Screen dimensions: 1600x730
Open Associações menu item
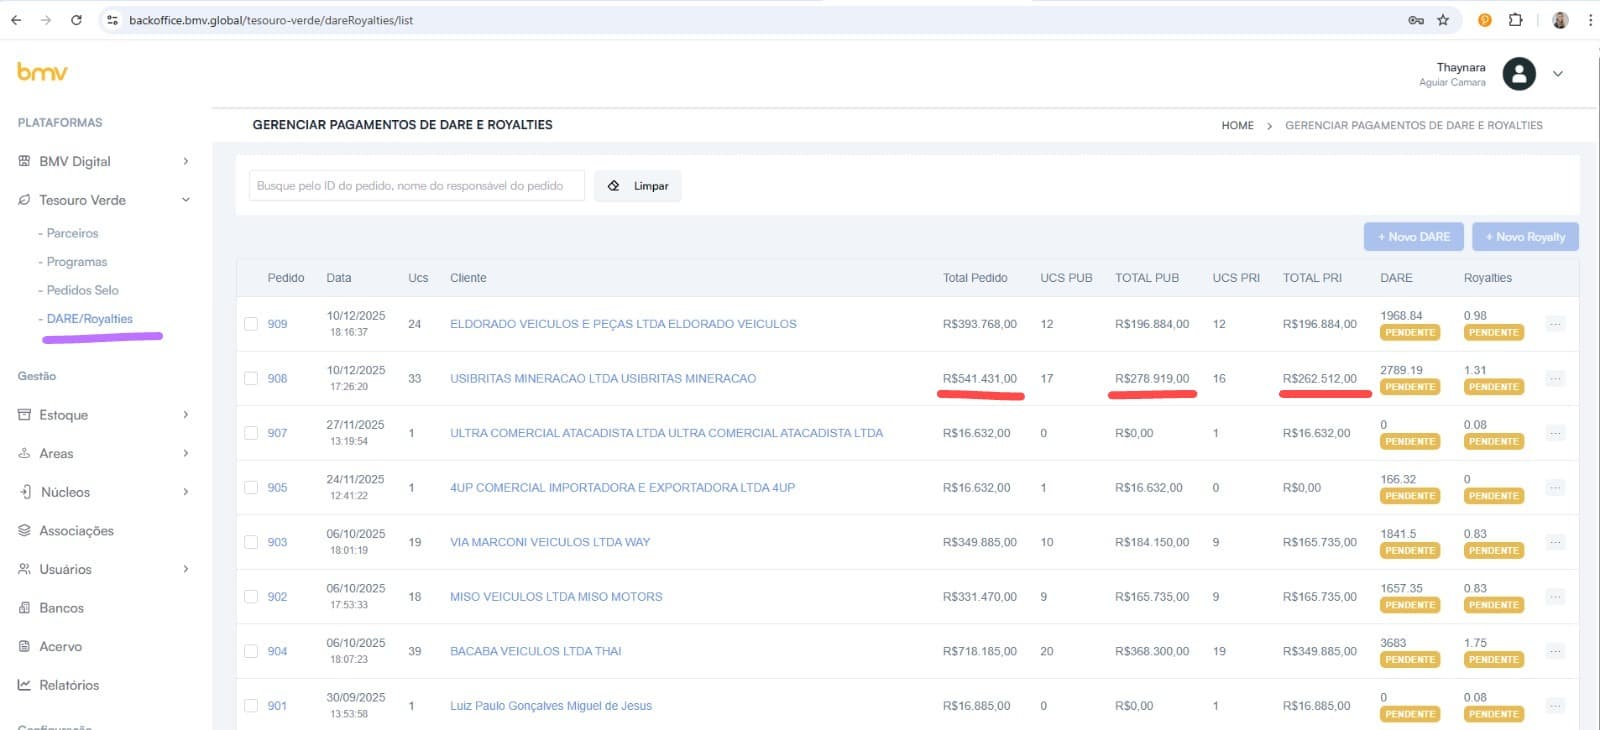pyautogui.click(x=76, y=531)
